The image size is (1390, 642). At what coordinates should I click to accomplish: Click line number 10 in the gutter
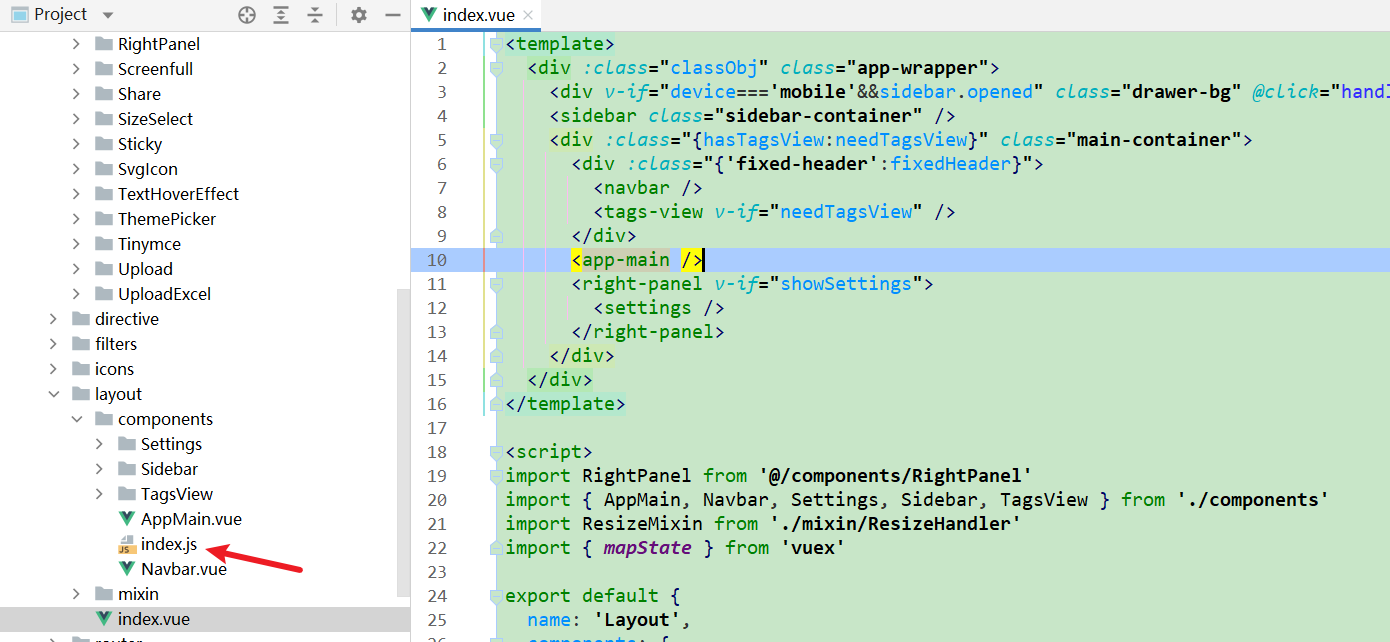437,260
